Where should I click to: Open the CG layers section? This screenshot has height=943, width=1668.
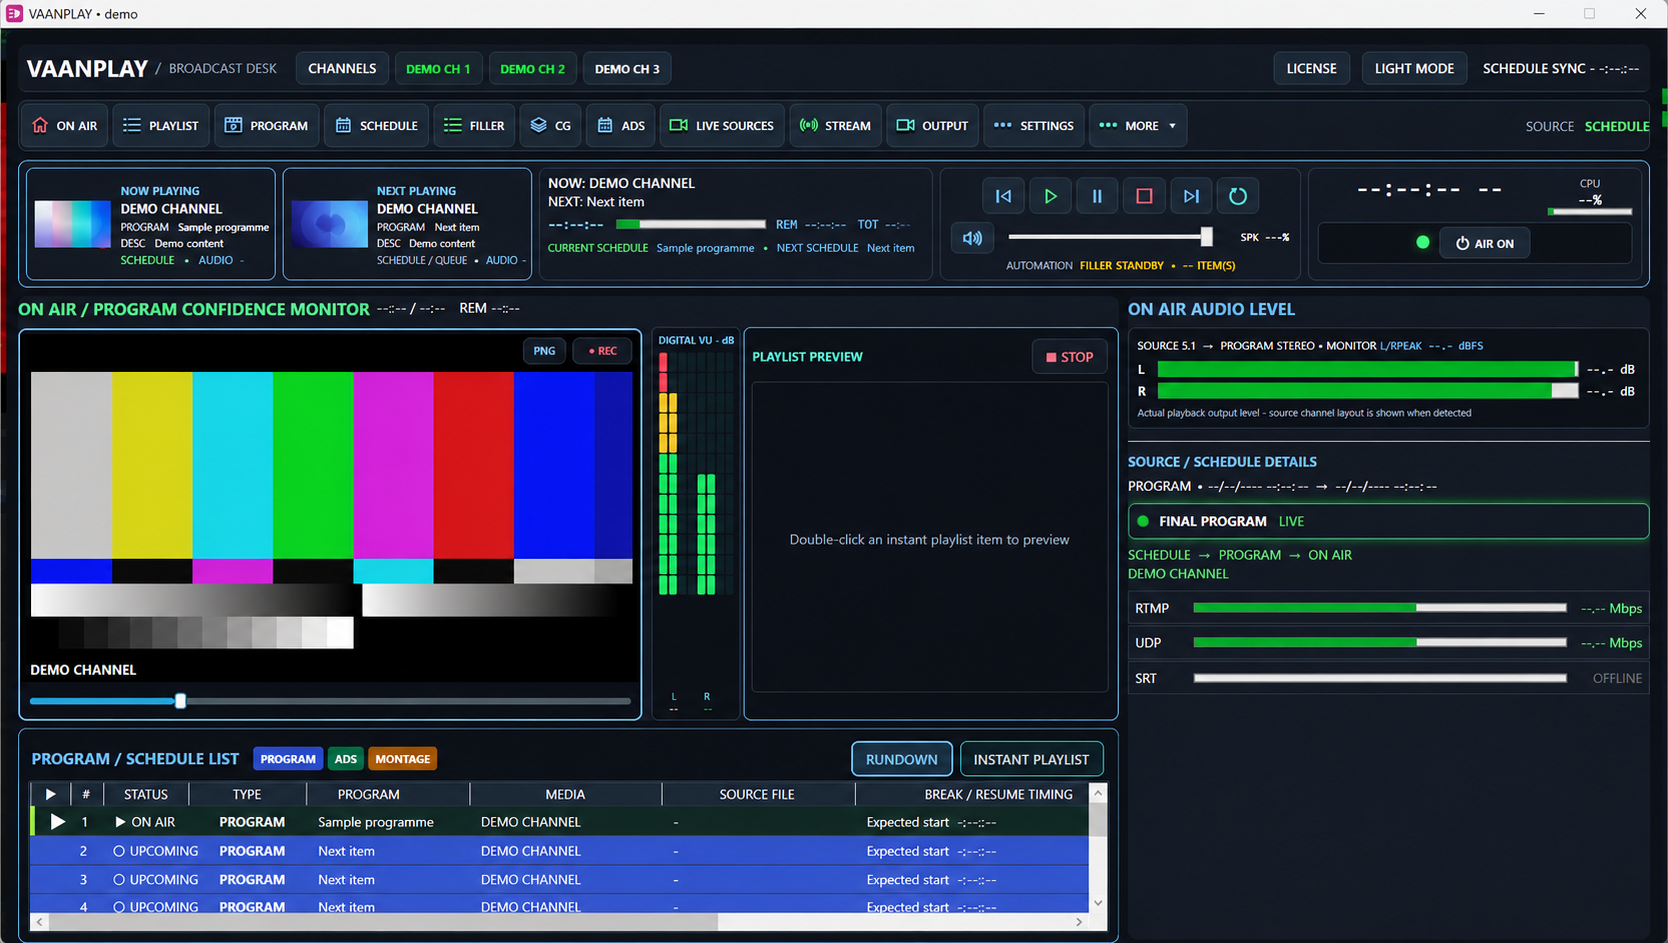tap(551, 126)
